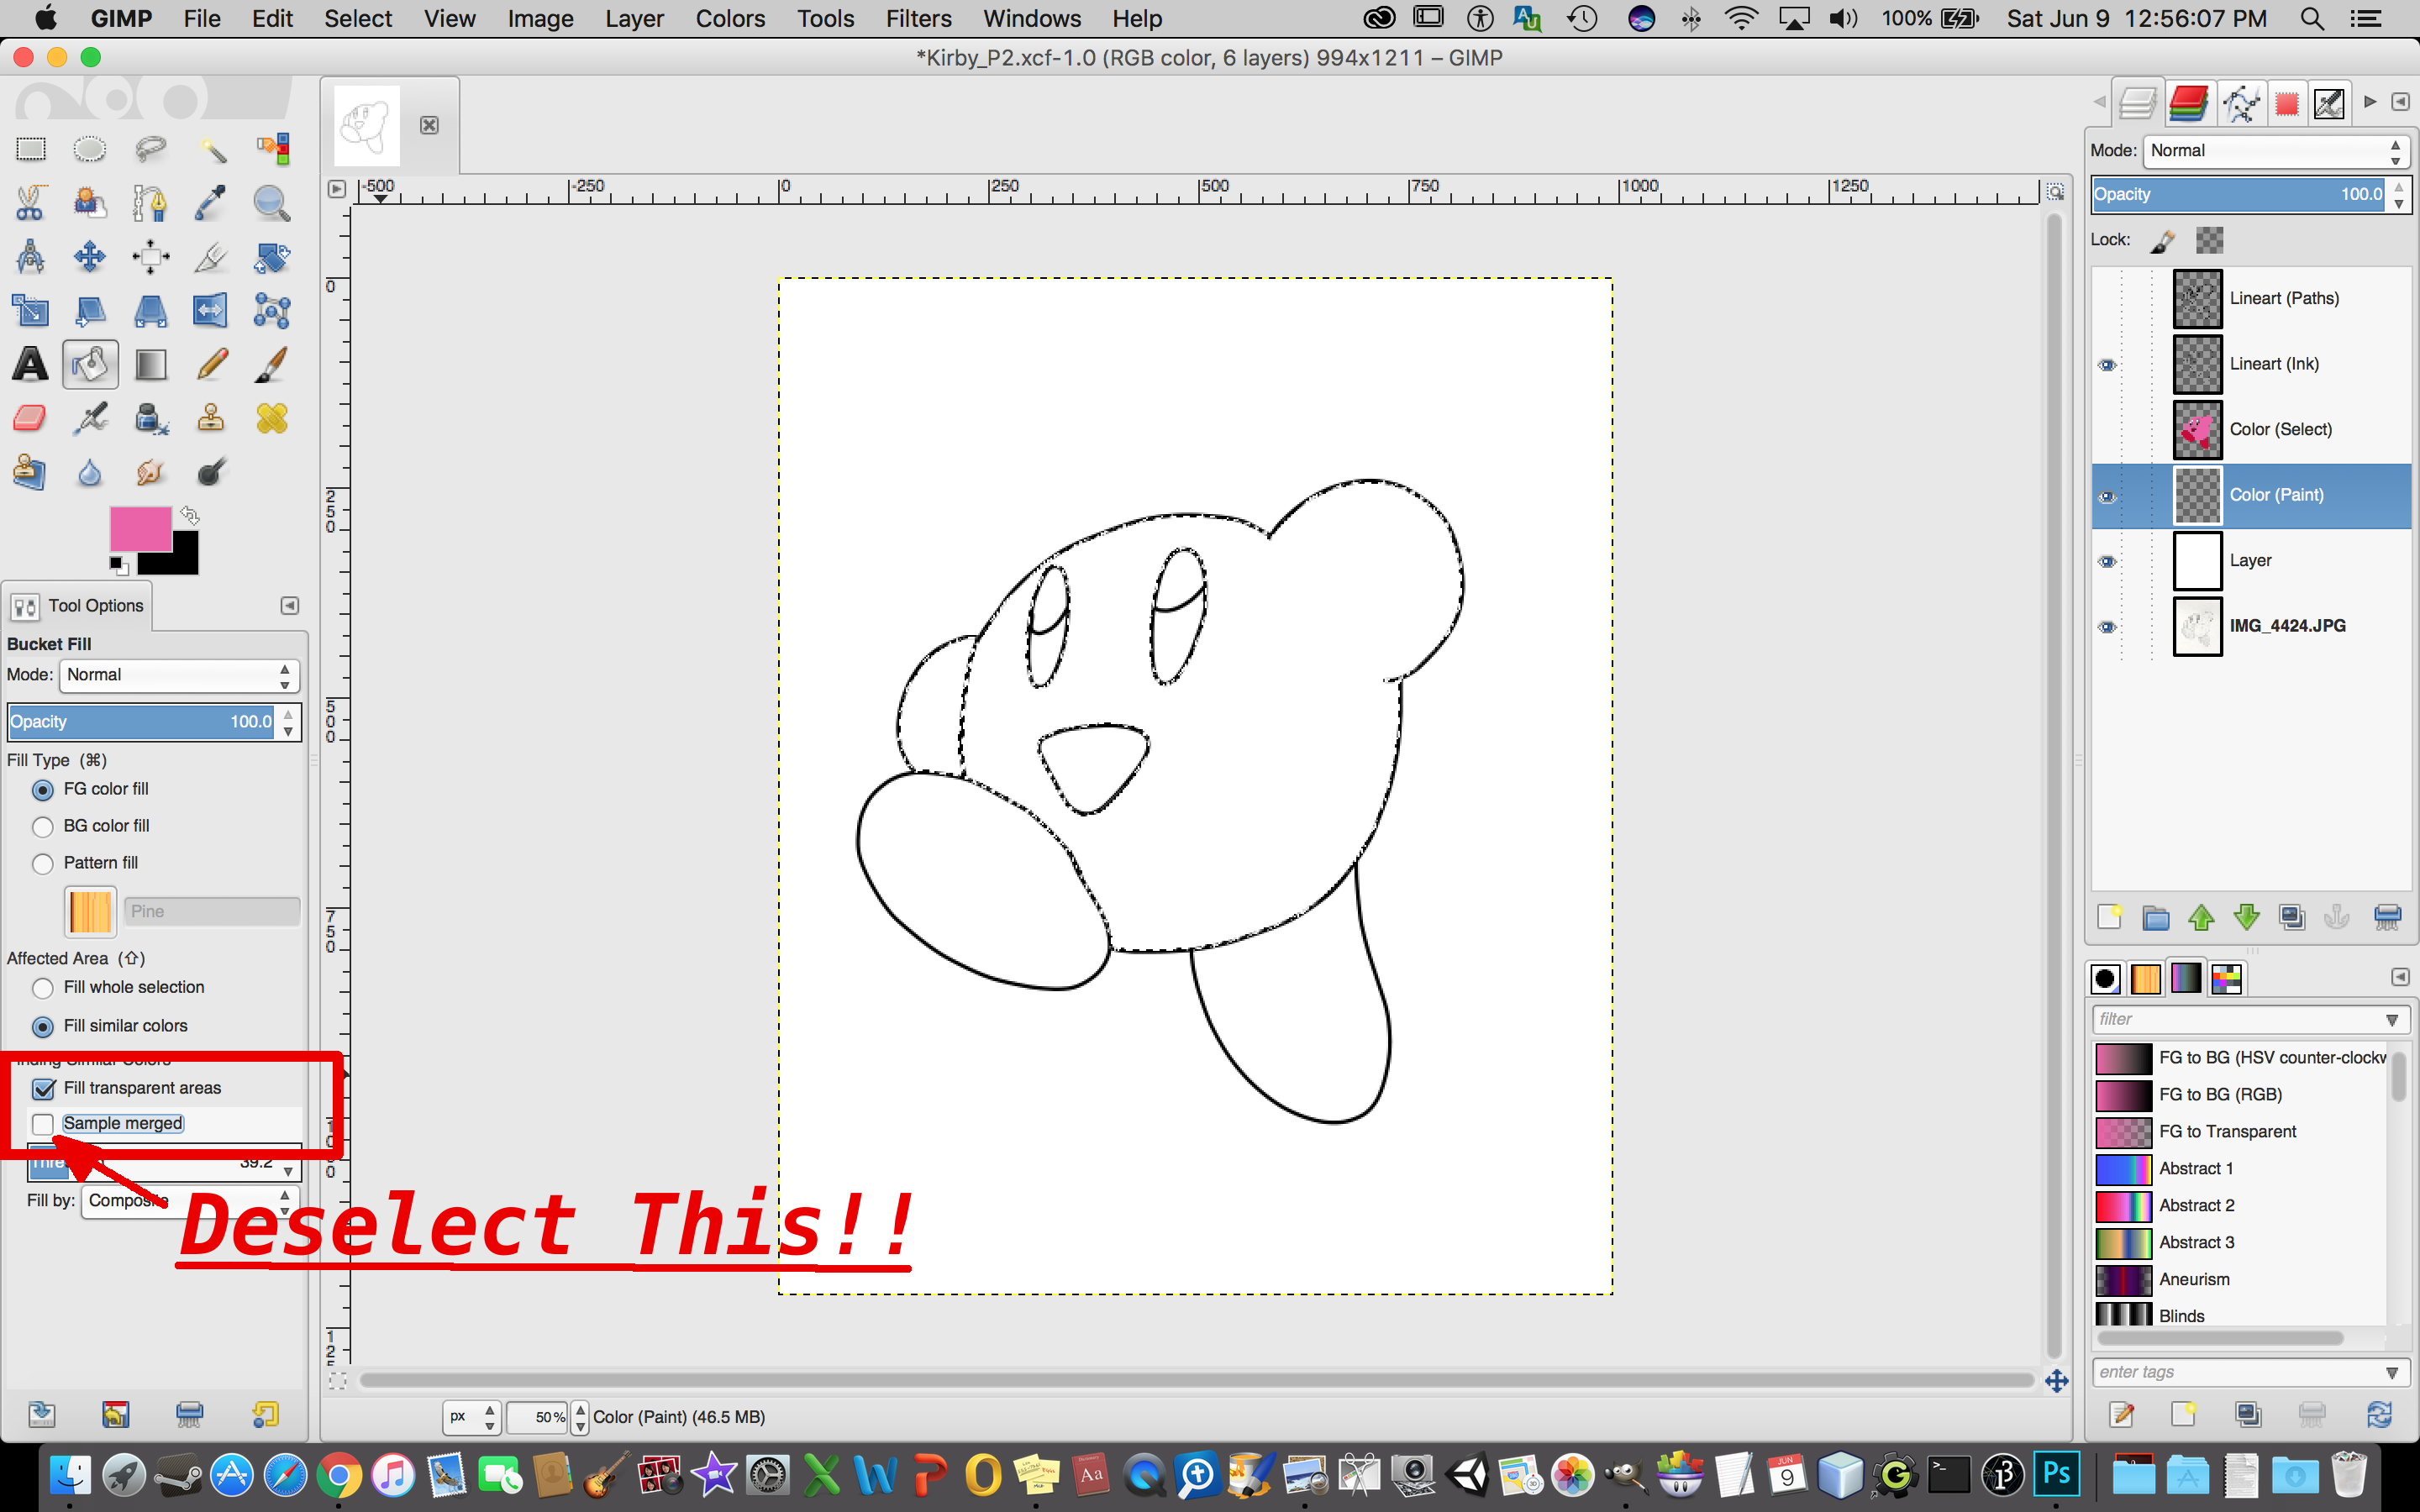The width and height of the screenshot is (2420, 1512).
Task: Uncheck Fill transparent areas checkbox
Action: pyautogui.click(x=43, y=1088)
